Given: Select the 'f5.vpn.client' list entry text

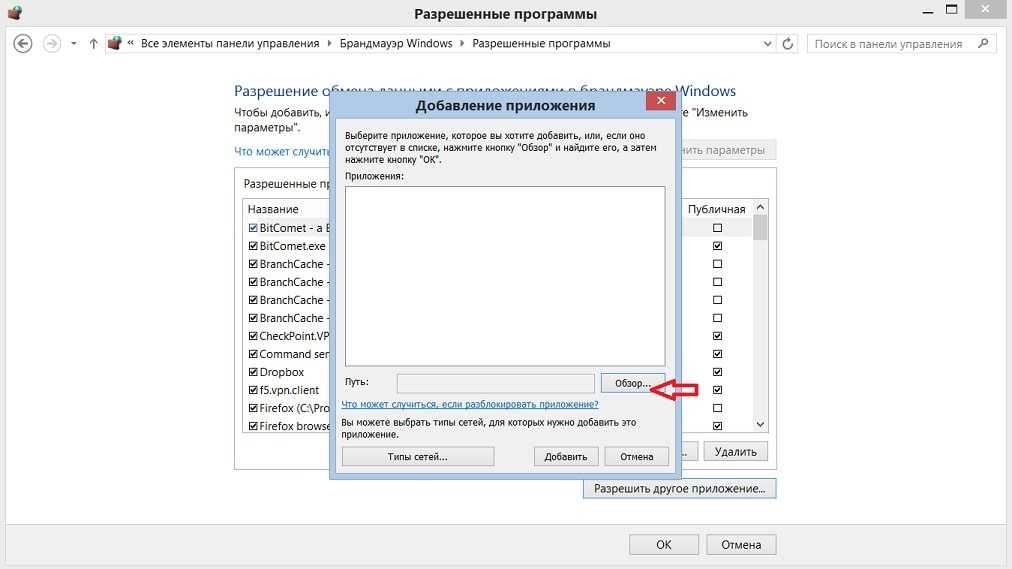Looking at the screenshot, I should pos(289,390).
